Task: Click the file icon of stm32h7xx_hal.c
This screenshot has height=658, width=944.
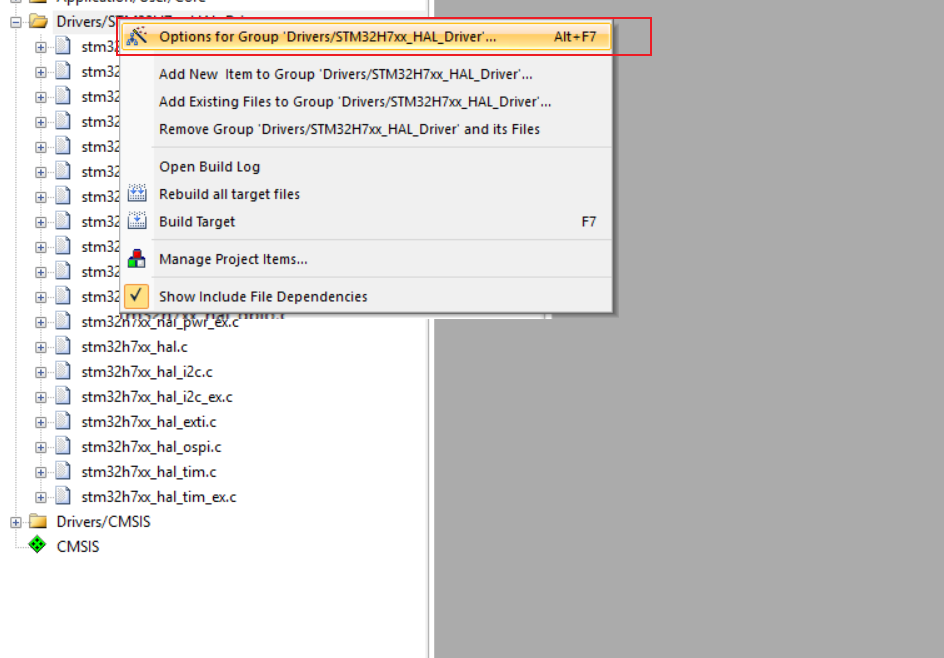Action: 63,346
